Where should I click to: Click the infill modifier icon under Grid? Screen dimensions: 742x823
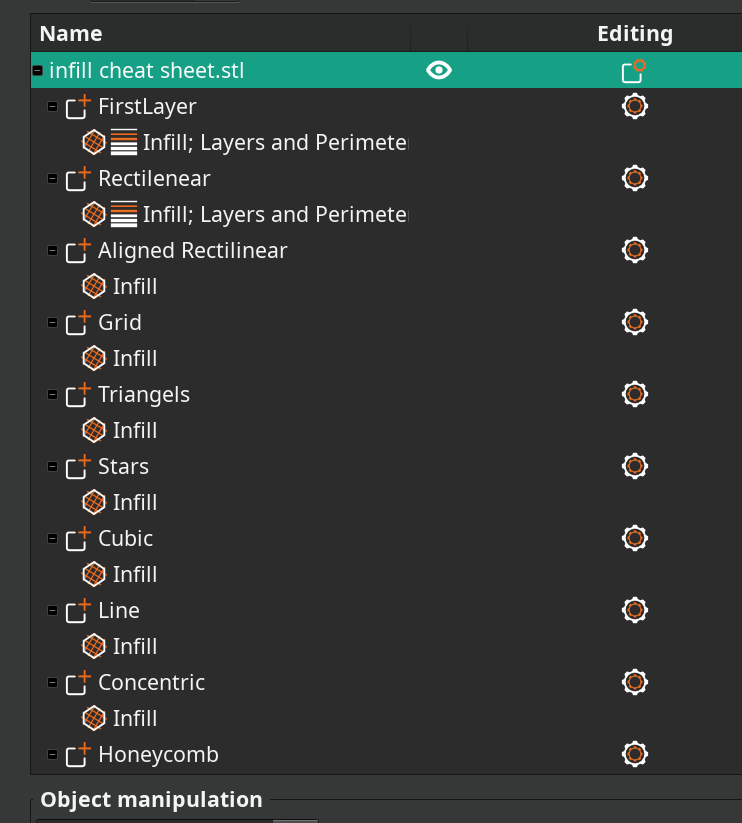(x=94, y=358)
